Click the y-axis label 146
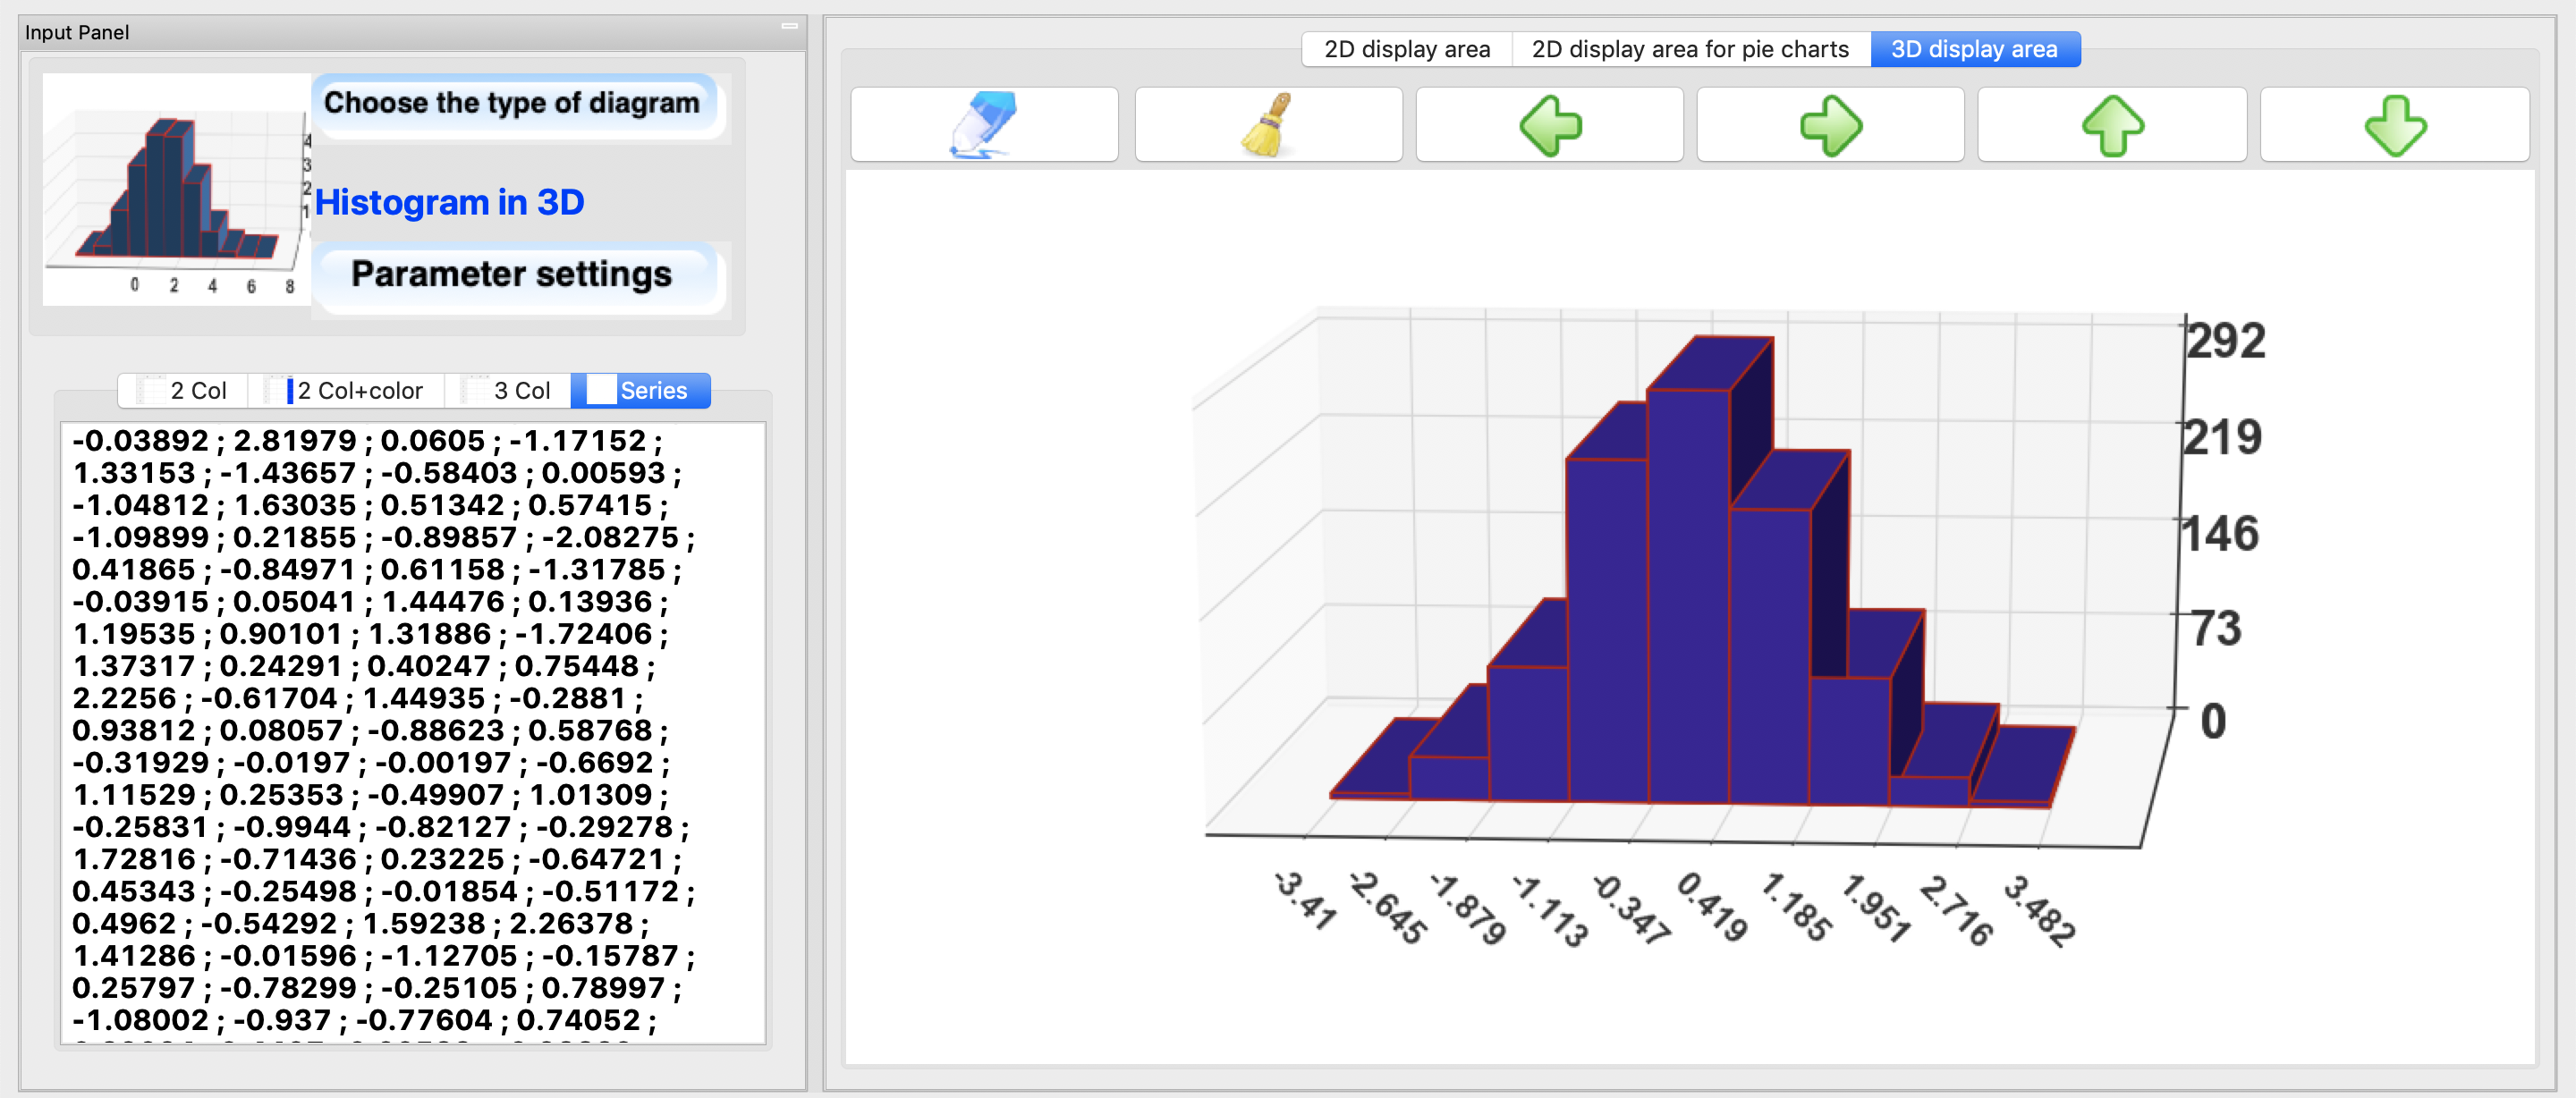 click(2220, 533)
